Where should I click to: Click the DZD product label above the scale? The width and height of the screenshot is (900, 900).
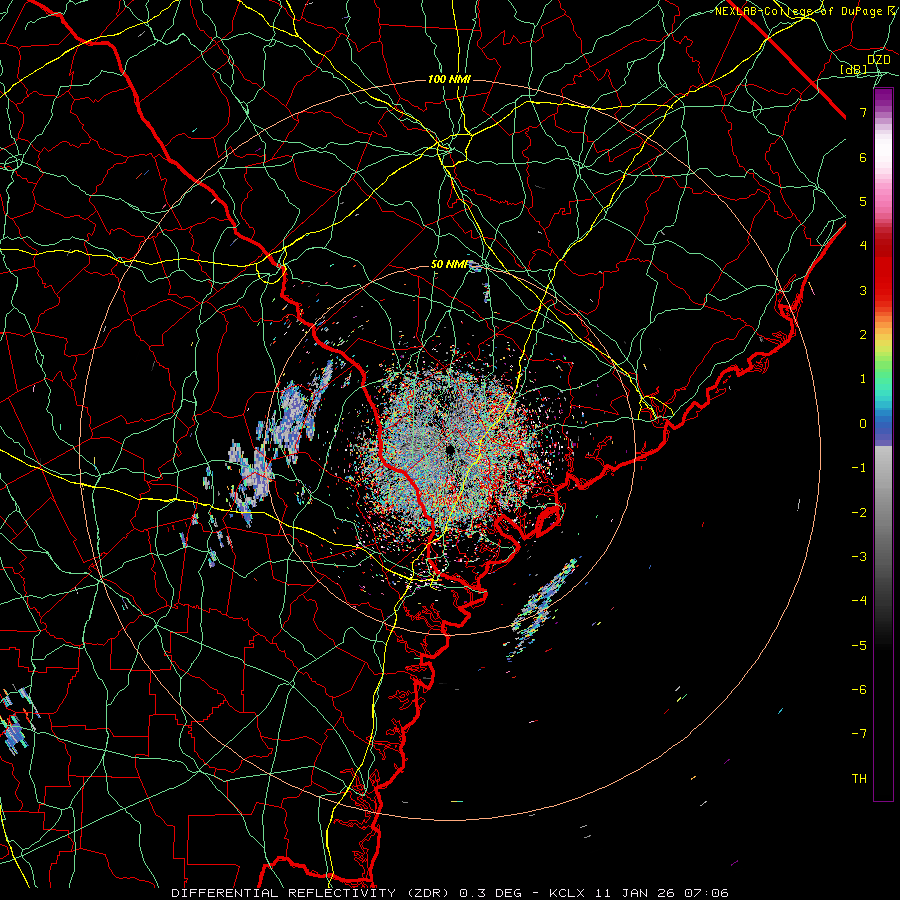[878, 60]
